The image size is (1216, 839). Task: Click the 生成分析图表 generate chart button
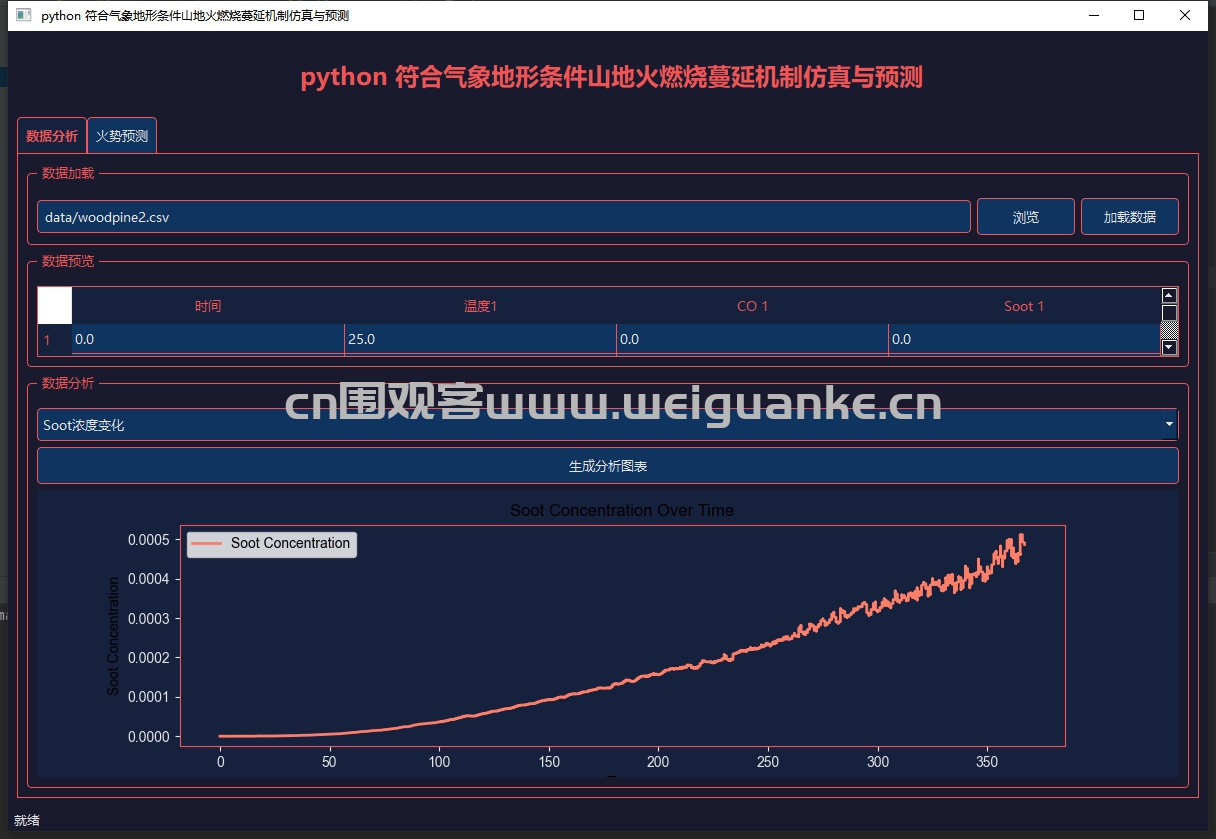point(607,466)
